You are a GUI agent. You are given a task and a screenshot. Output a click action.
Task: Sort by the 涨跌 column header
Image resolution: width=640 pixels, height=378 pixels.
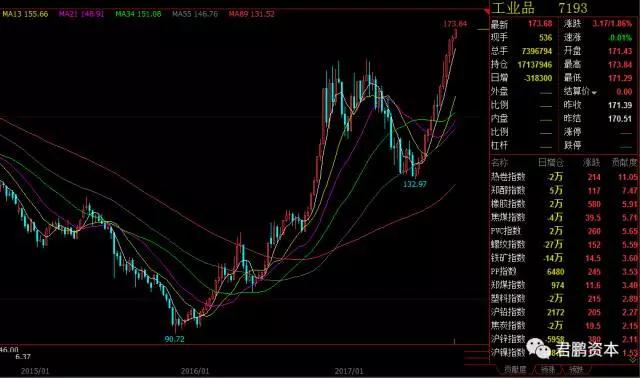point(591,163)
